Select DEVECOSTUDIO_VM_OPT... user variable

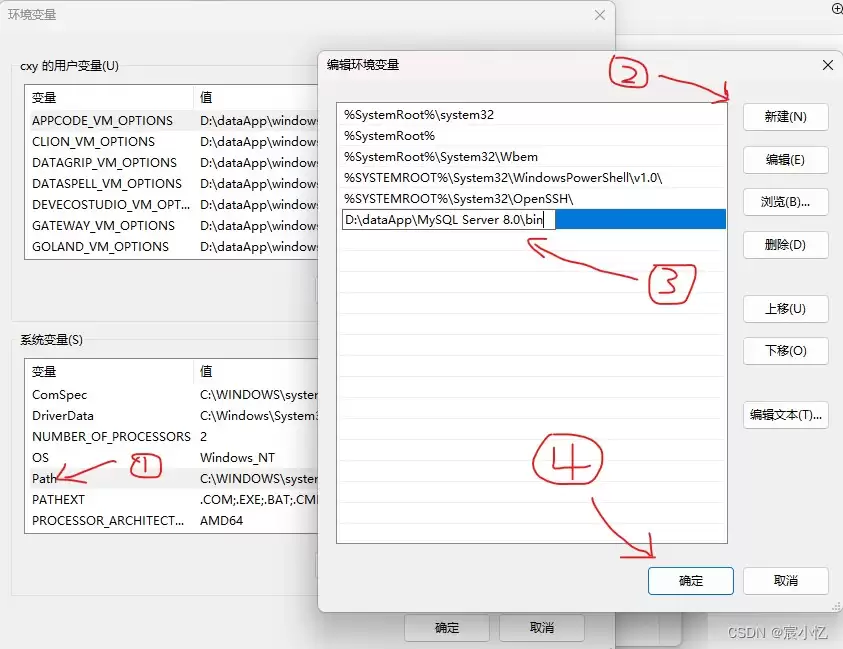172,204
